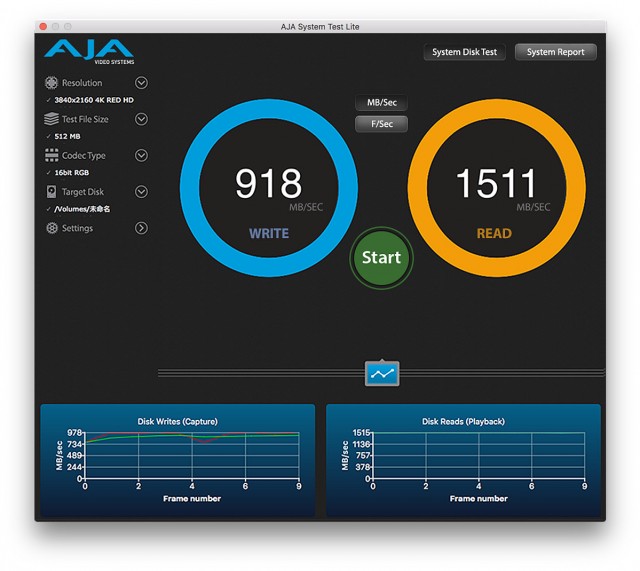Expand the Resolution dropdown arrow

[x=141, y=83]
